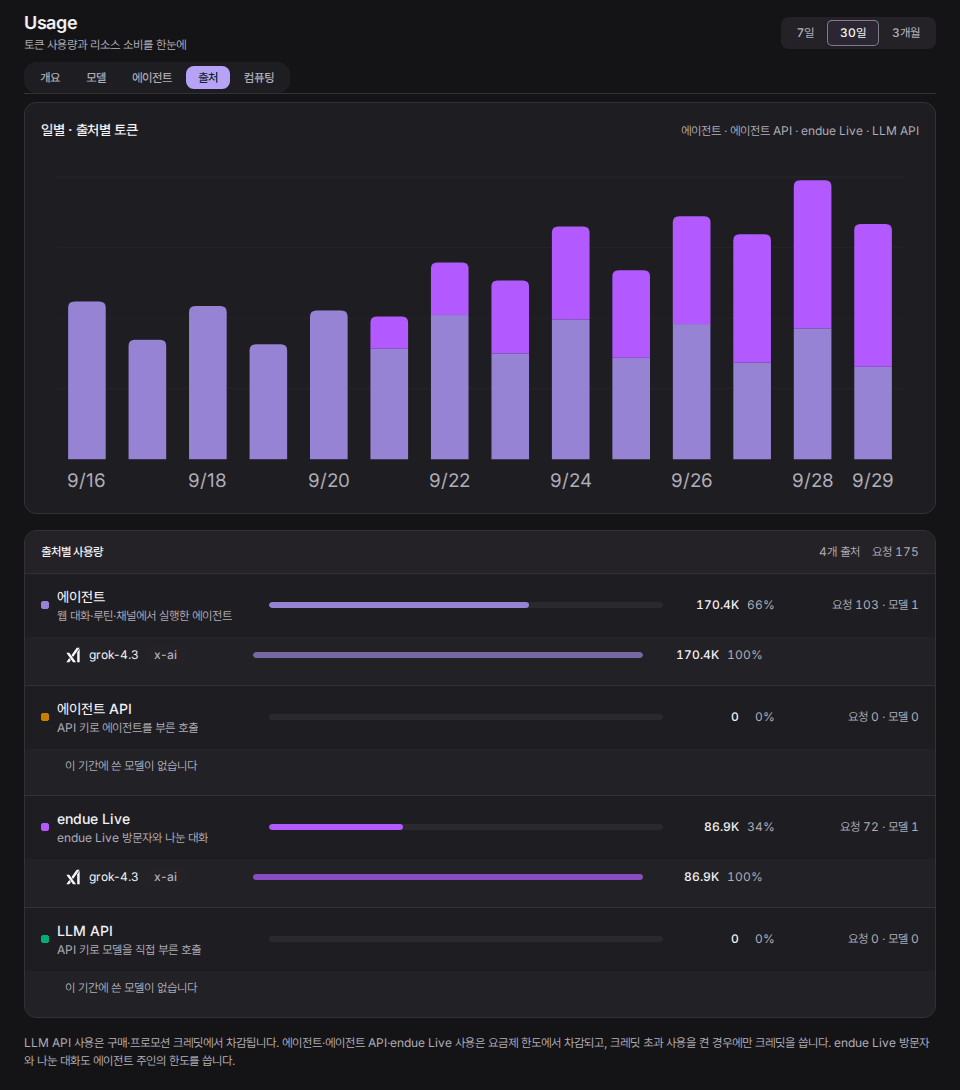Click the green color dot beside LLM API

(x=45, y=939)
